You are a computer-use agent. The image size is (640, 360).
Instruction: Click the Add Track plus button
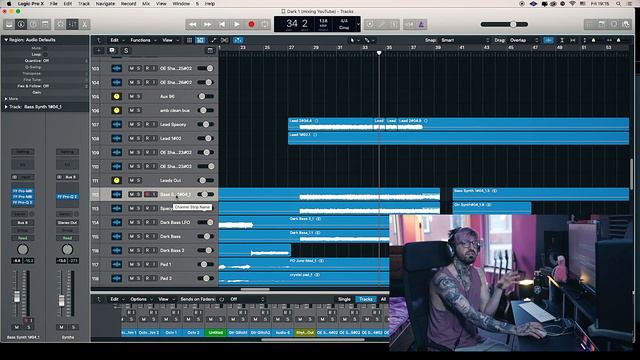tap(98, 50)
